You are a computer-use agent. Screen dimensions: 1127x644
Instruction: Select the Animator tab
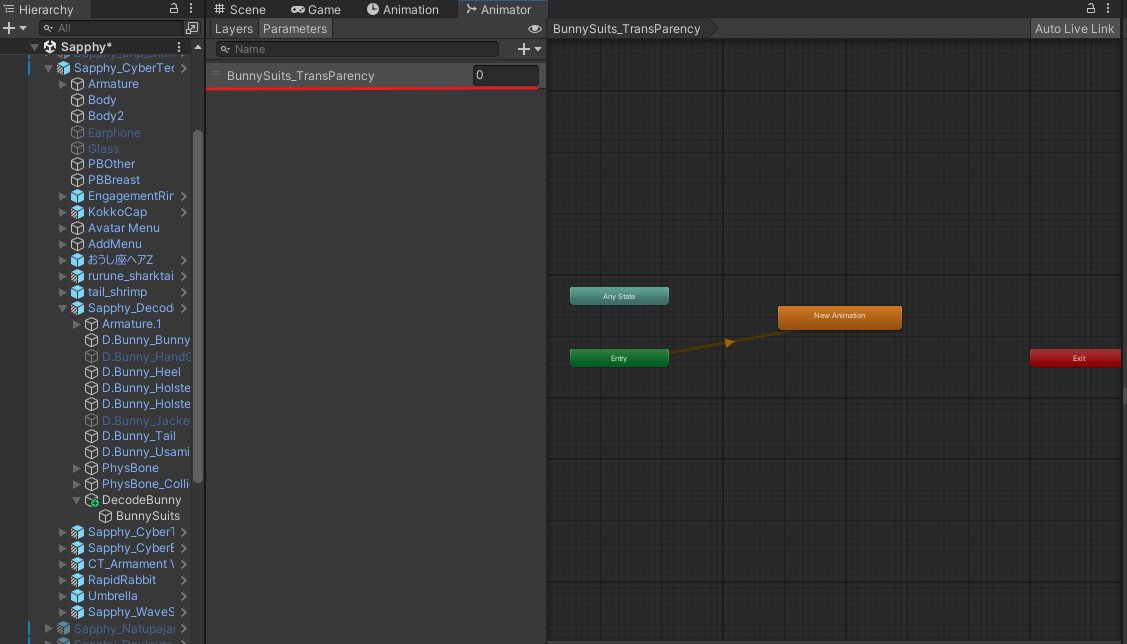click(499, 9)
